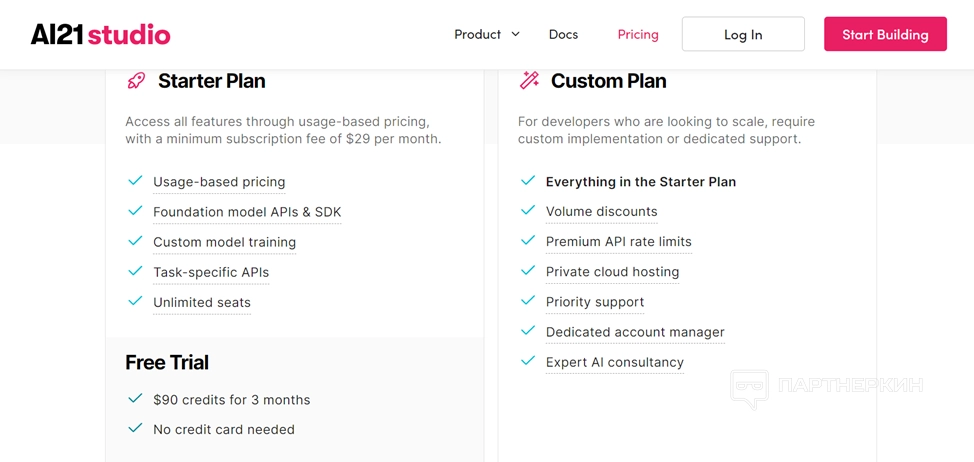Image resolution: width=974 pixels, height=462 pixels.
Task: Expand the Product dropdown chevron
Action: tap(516, 34)
